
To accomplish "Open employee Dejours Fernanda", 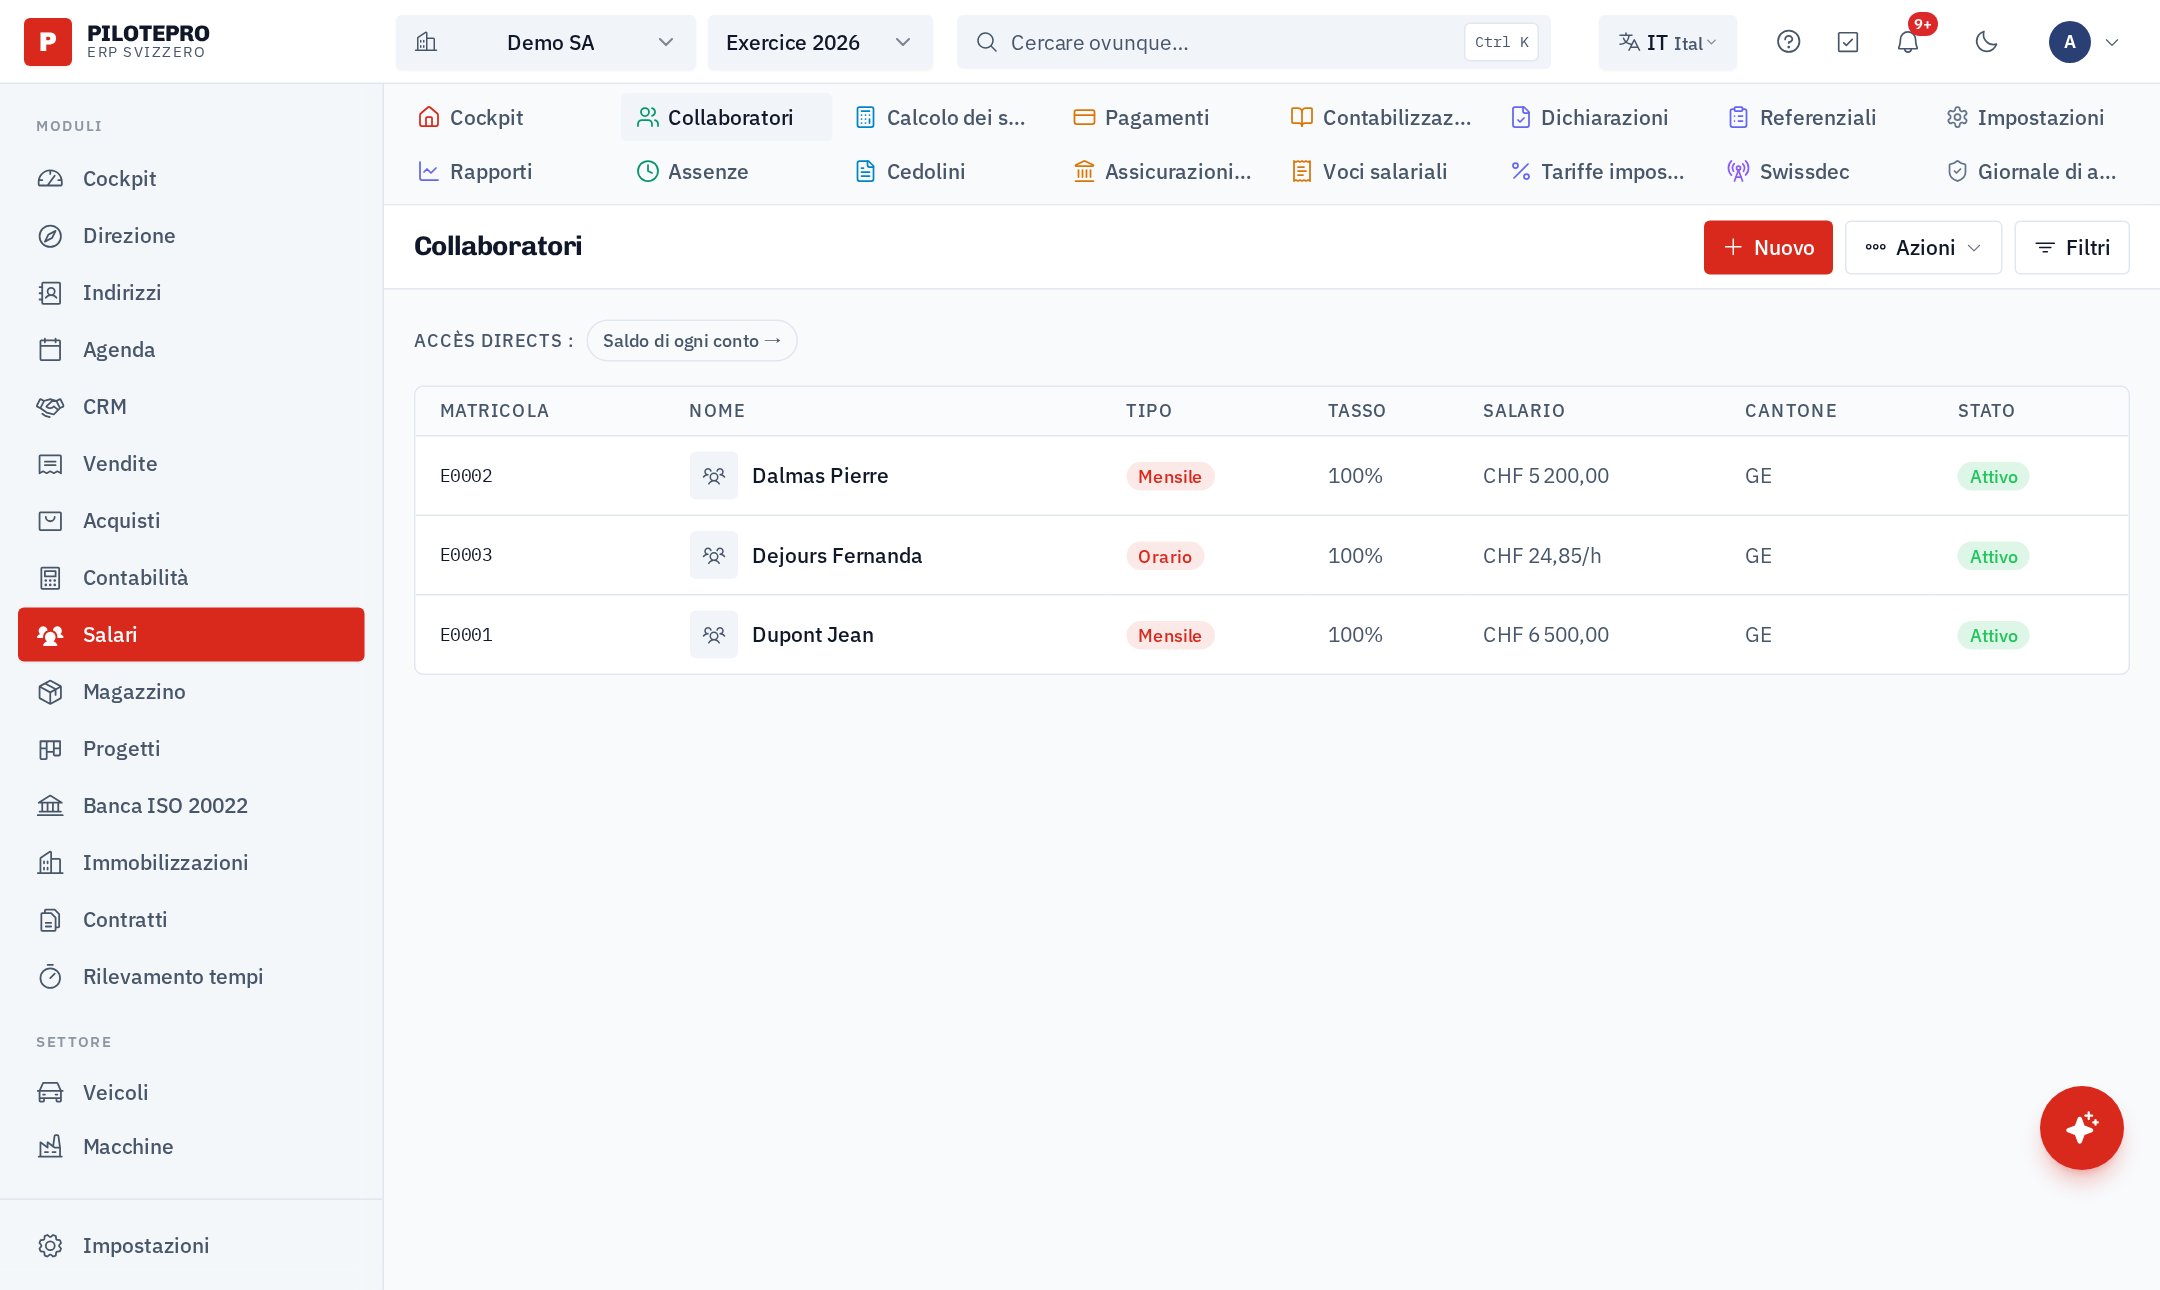I will [x=837, y=555].
